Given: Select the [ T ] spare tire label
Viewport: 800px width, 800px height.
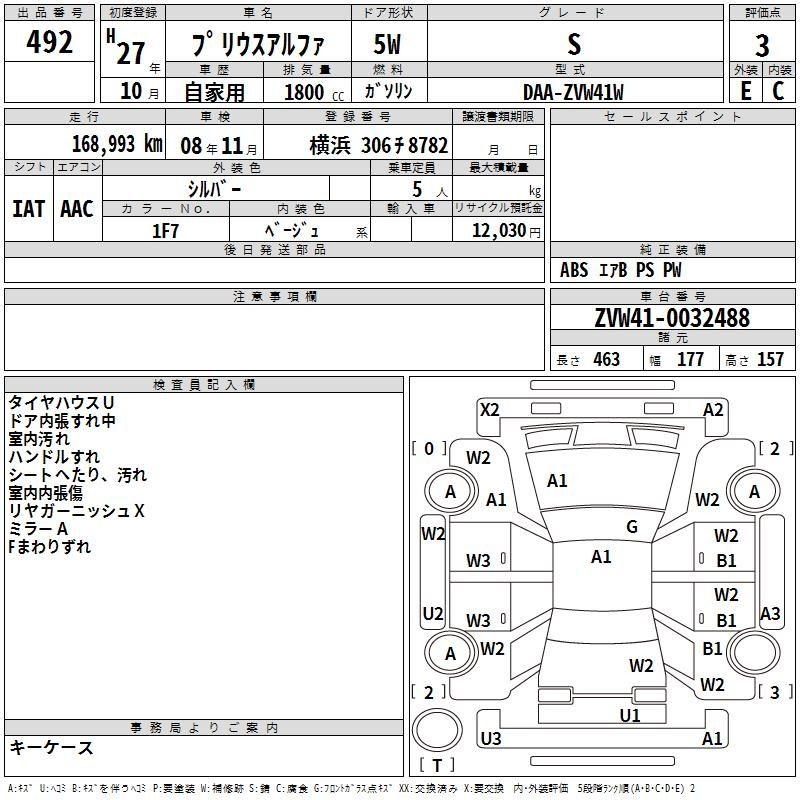Looking at the screenshot, I should 437,765.
